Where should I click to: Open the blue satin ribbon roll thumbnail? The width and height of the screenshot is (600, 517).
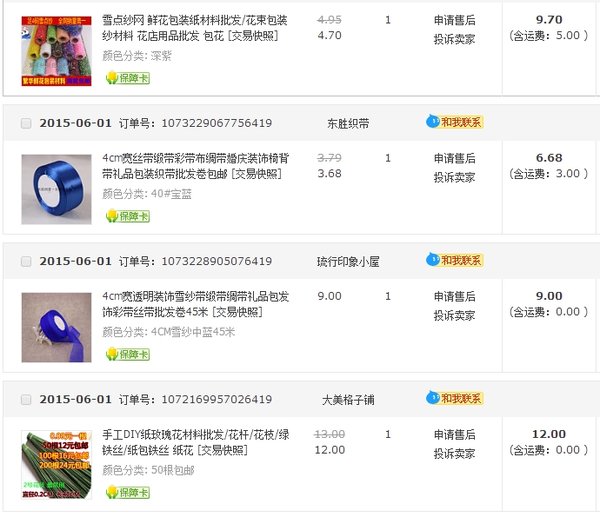coord(56,189)
